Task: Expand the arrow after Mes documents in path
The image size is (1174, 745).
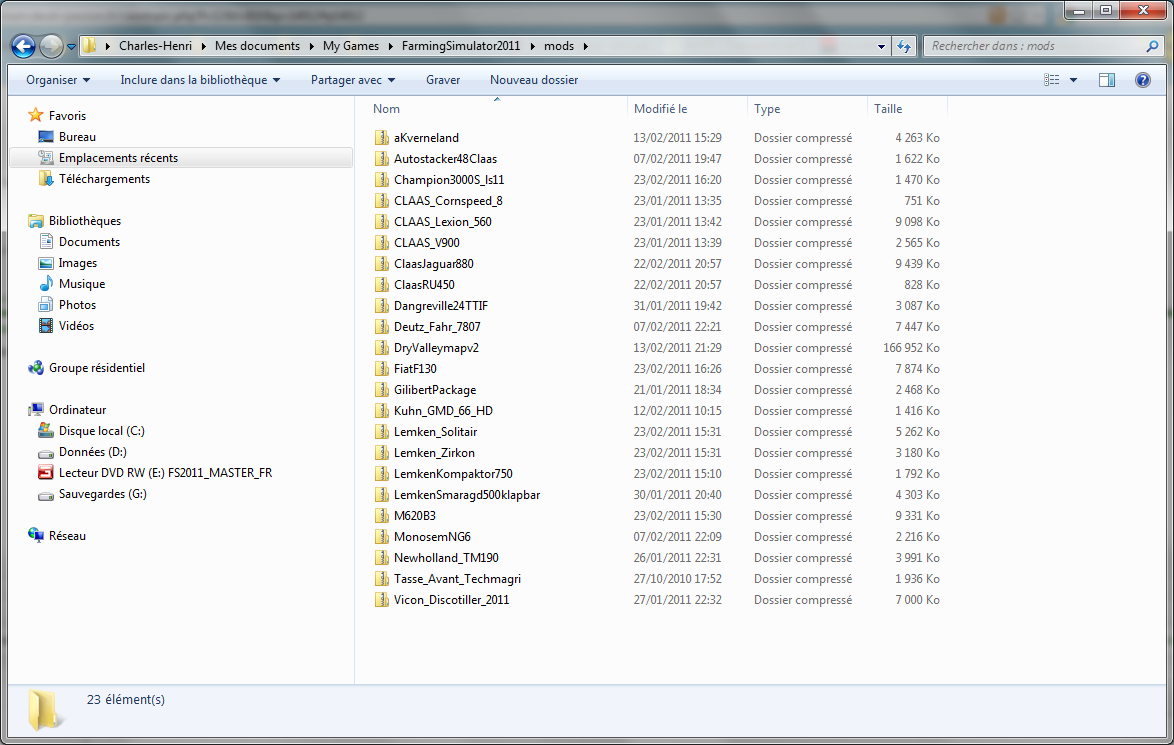Action: pyautogui.click(x=311, y=46)
